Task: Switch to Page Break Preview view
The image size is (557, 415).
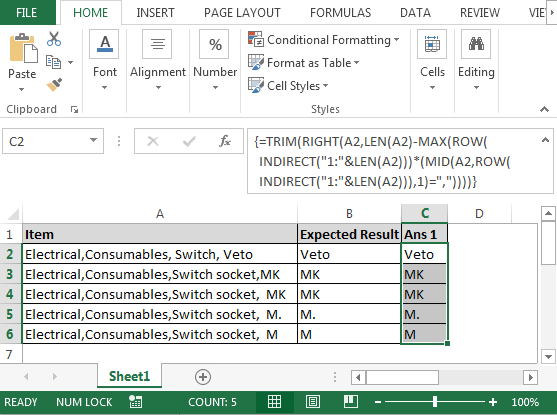Action: coord(351,402)
